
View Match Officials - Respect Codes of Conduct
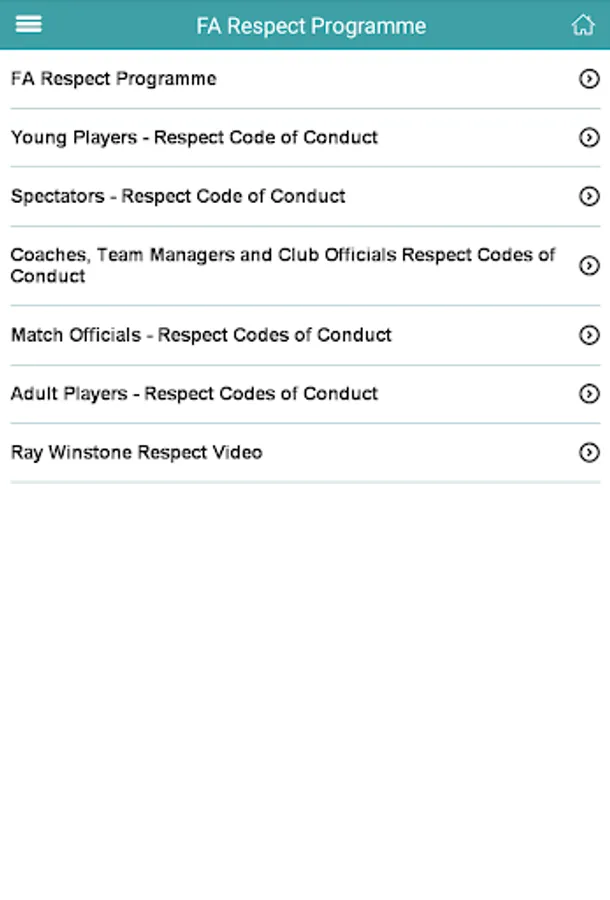coord(201,335)
